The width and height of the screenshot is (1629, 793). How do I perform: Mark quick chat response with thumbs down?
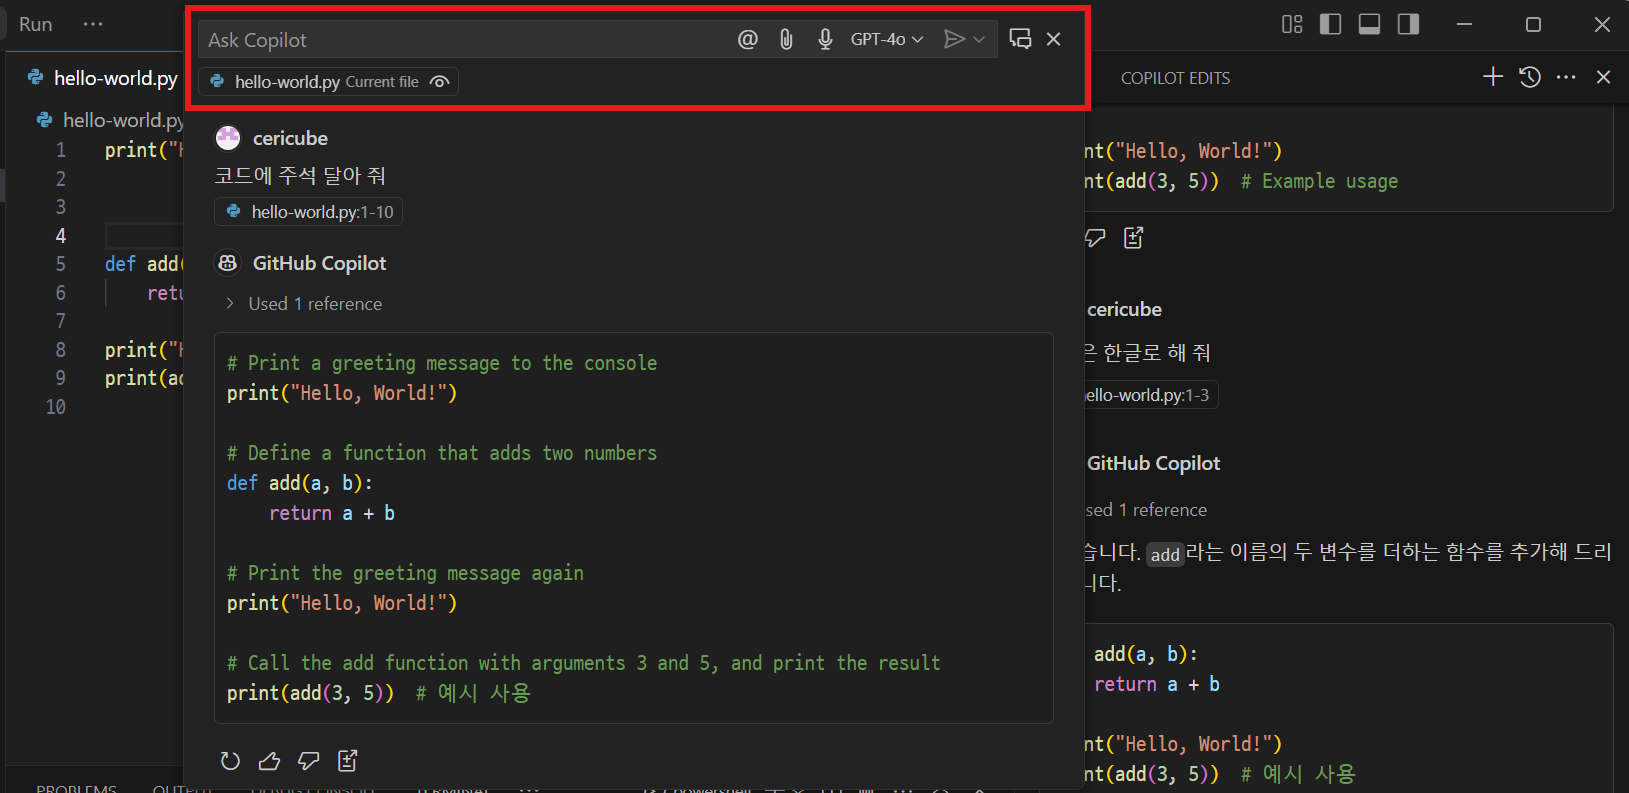pos(308,761)
